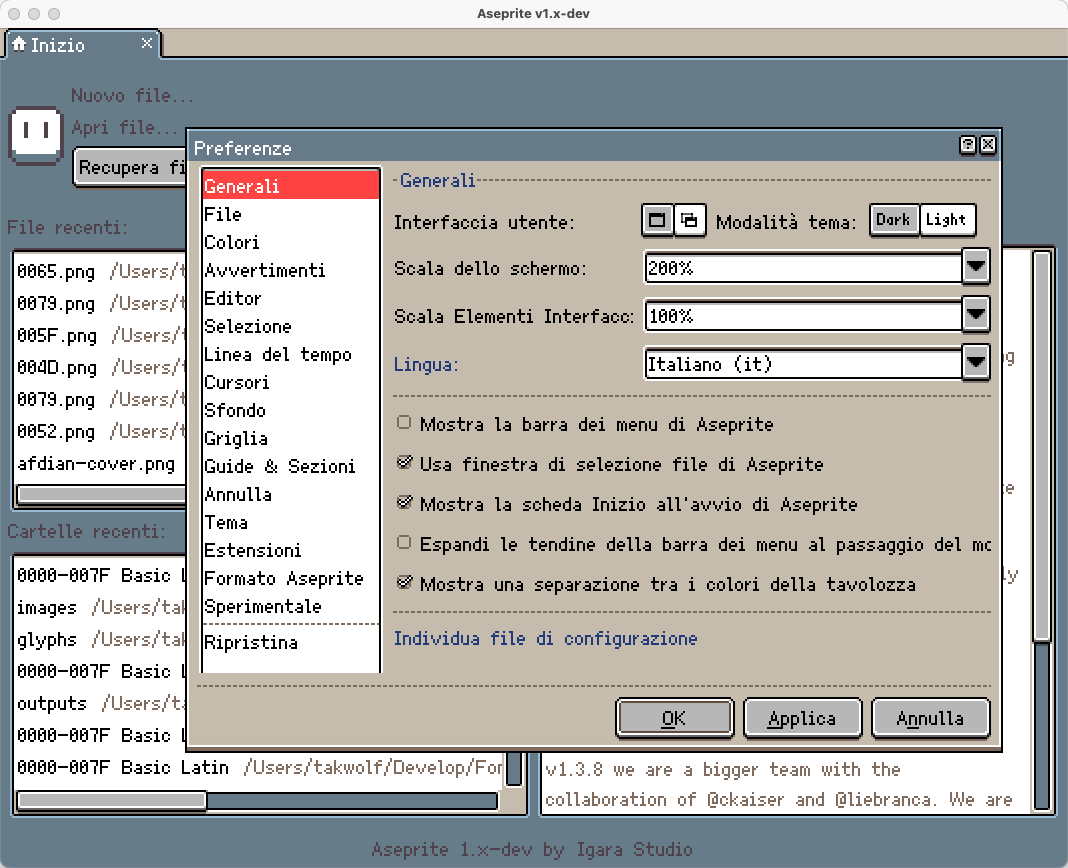
Task: Click the Annulla button at dialog bottom
Action: tap(930, 718)
